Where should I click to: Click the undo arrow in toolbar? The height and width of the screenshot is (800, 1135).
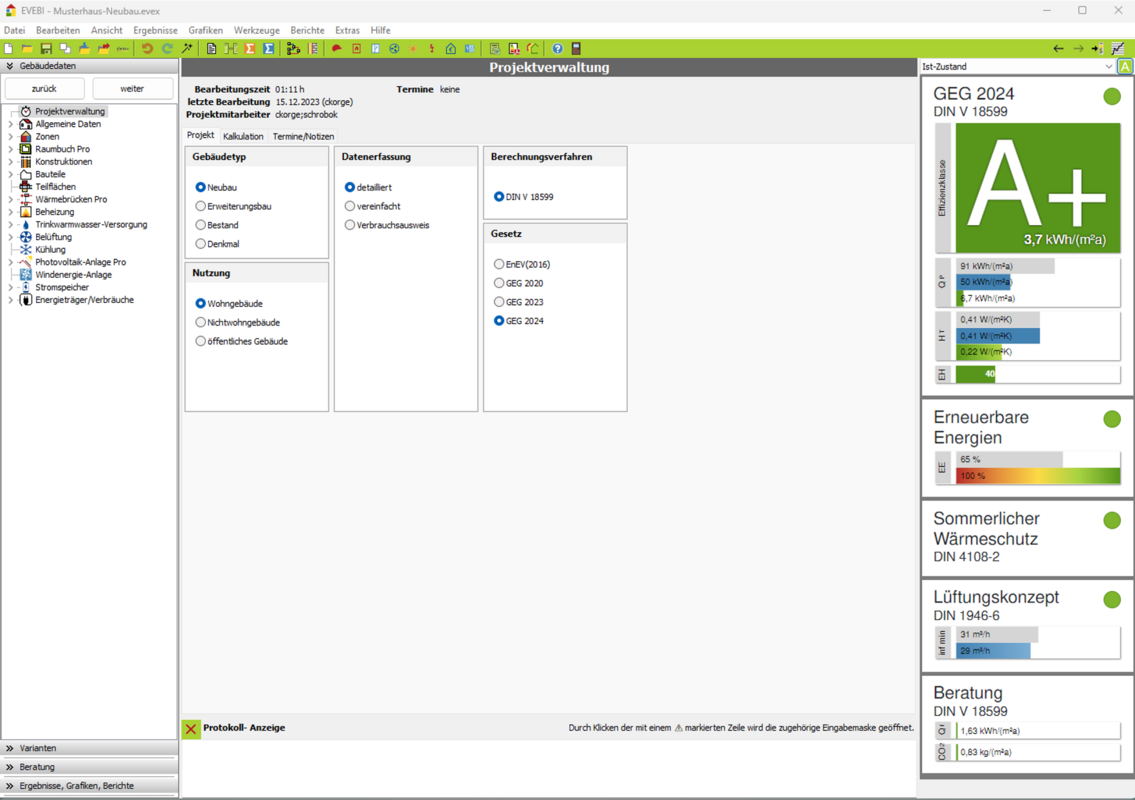pos(147,48)
